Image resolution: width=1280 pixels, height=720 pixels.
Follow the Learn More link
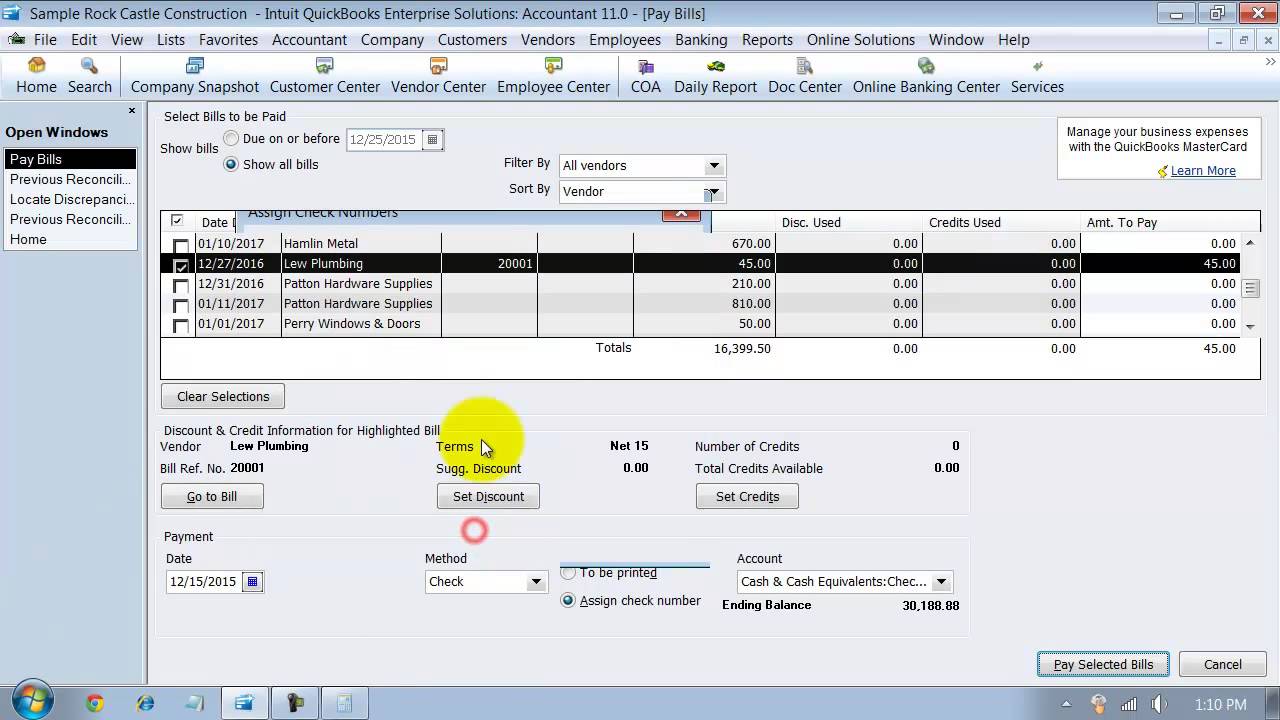(1203, 171)
